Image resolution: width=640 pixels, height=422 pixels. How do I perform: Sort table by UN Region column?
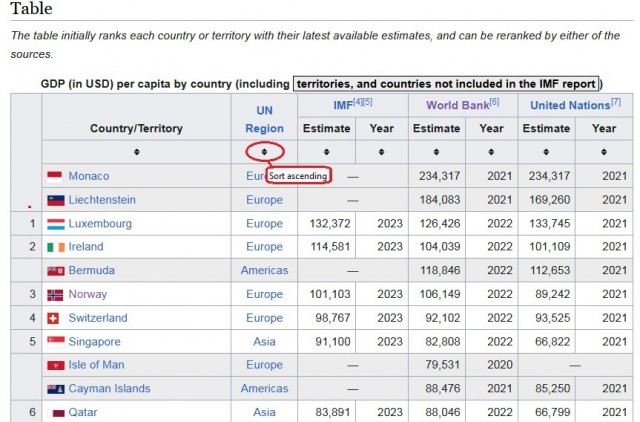(x=264, y=152)
